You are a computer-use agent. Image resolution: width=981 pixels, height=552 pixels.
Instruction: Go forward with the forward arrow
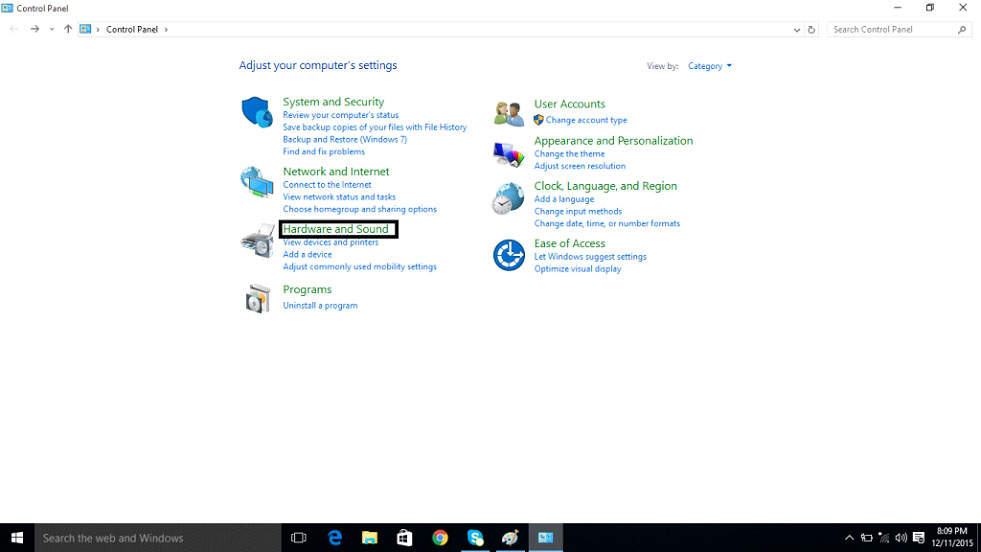(35, 29)
